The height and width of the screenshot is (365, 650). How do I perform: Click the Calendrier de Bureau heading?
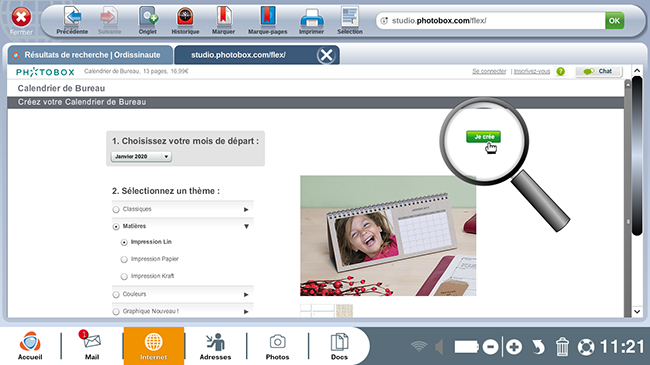[x=61, y=88]
